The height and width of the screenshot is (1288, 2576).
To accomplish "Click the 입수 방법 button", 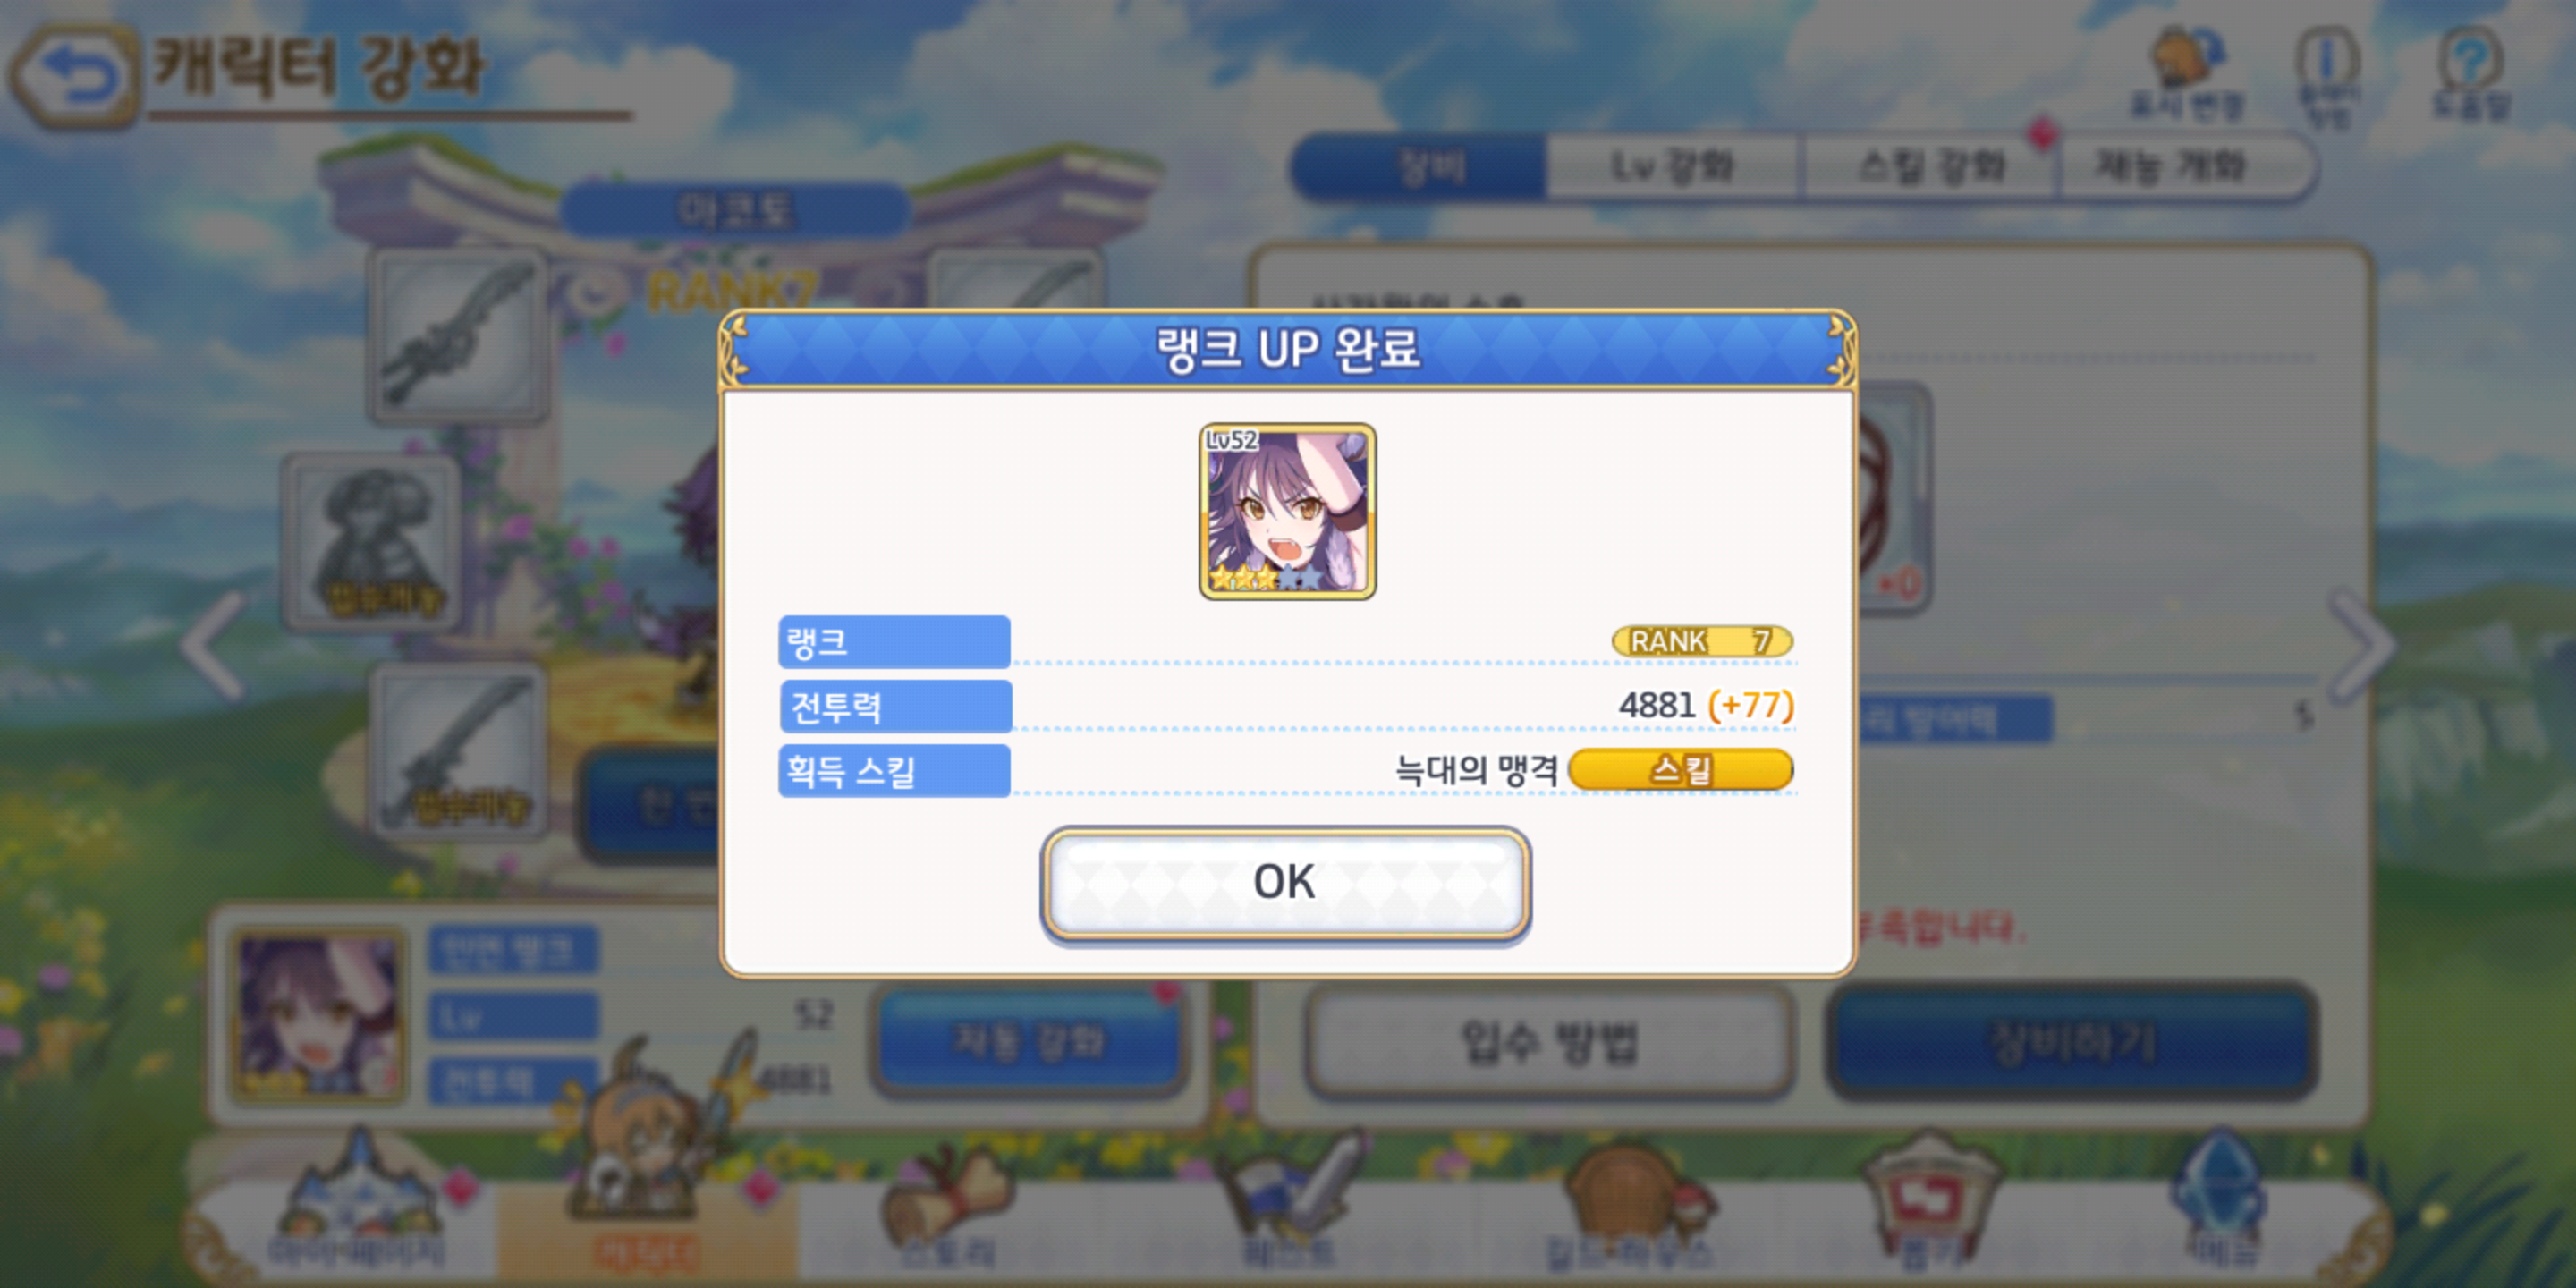I will [x=1550, y=1042].
